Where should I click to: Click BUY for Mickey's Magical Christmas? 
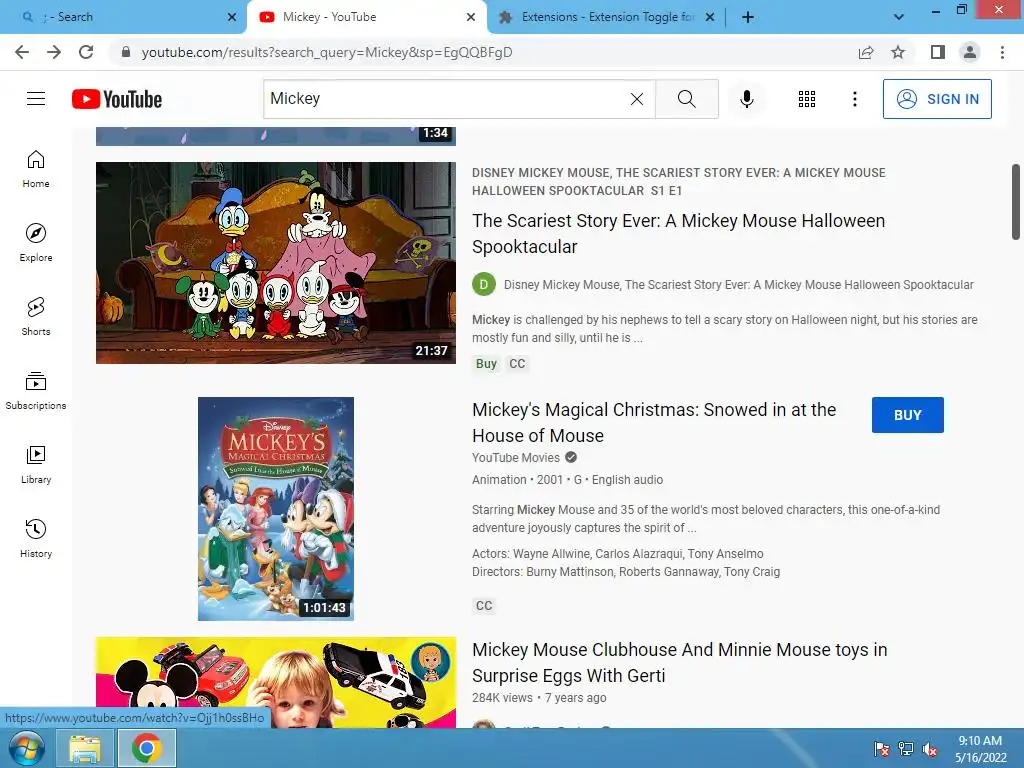pos(907,415)
